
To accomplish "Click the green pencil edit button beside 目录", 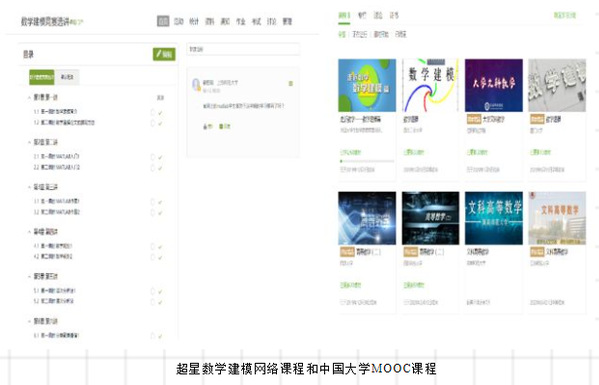I will click(x=164, y=54).
